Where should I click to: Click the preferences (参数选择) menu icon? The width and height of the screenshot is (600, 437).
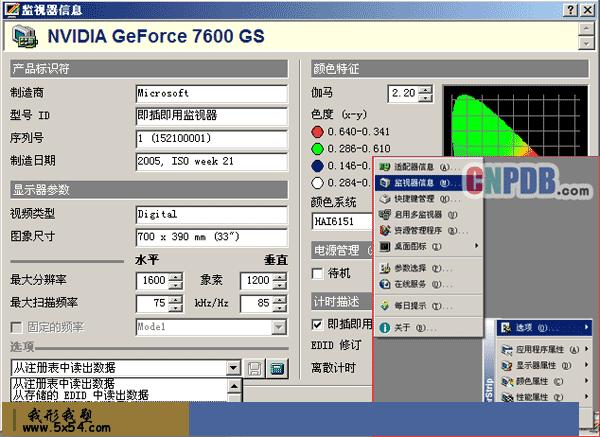tap(384, 268)
